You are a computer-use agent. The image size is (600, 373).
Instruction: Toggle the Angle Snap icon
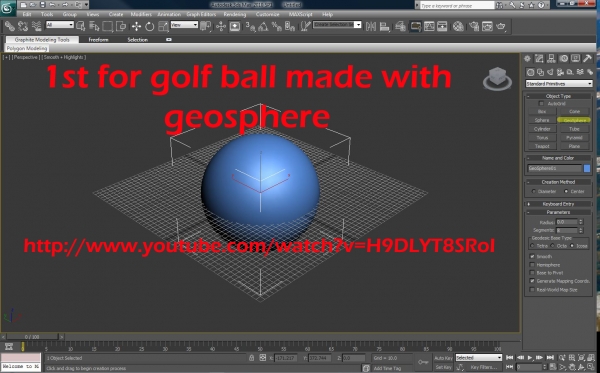(x=263, y=26)
